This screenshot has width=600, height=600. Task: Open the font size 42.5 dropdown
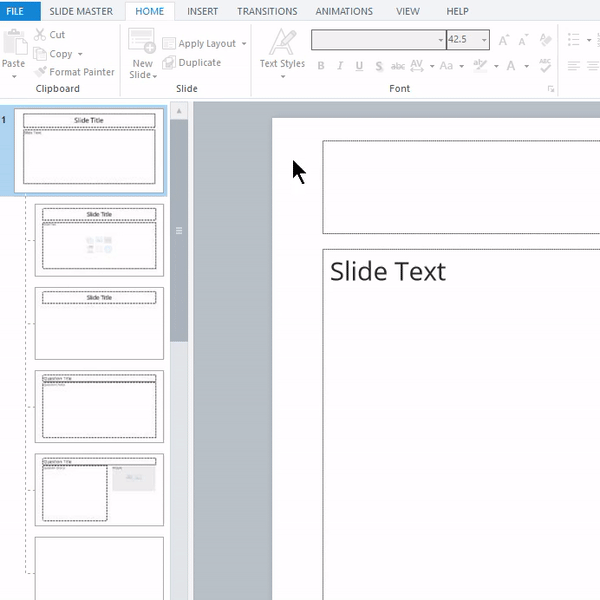[x=484, y=40]
